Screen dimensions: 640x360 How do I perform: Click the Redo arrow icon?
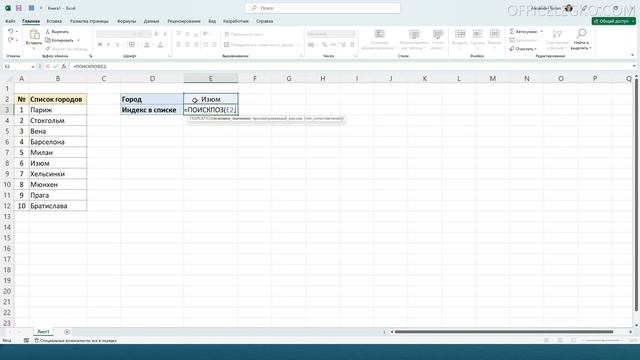click(x=11, y=40)
